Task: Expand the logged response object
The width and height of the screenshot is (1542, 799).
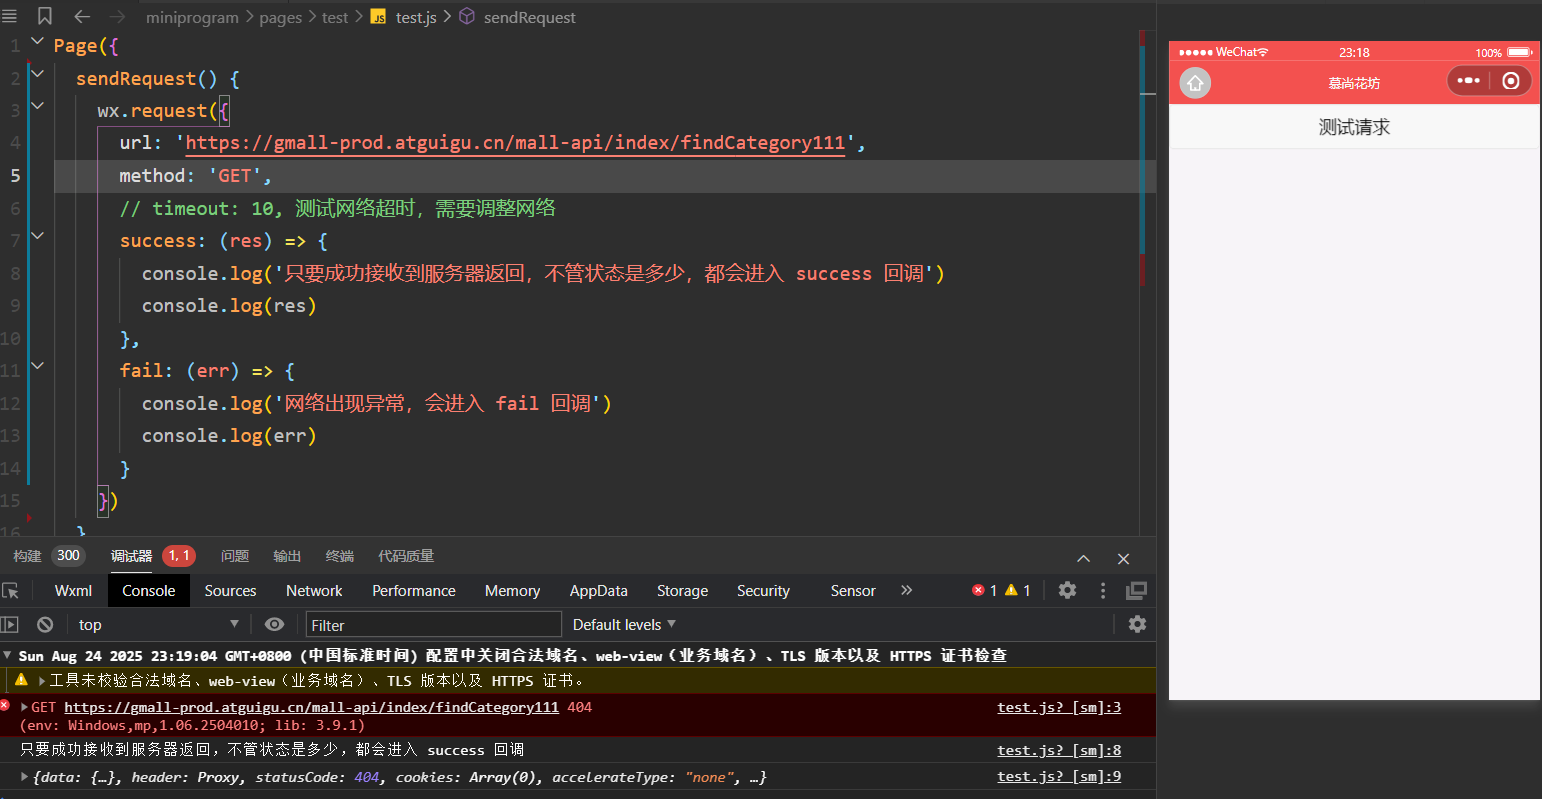Action: click(25, 776)
